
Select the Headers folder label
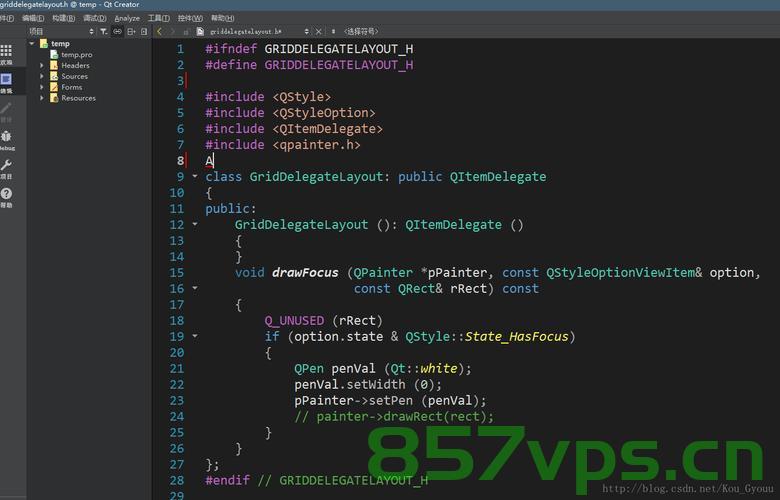[76, 65]
